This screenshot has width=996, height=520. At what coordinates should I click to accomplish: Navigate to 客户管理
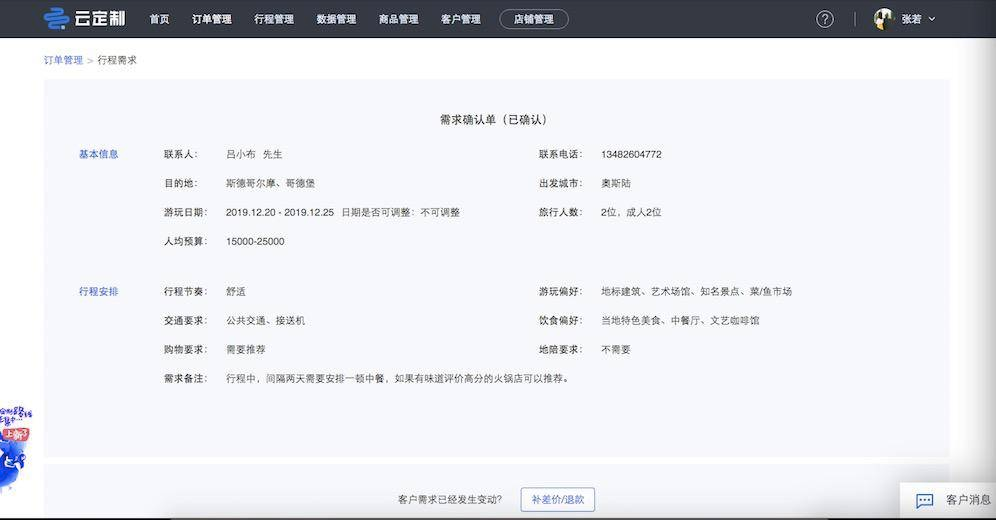tap(460, 19)
